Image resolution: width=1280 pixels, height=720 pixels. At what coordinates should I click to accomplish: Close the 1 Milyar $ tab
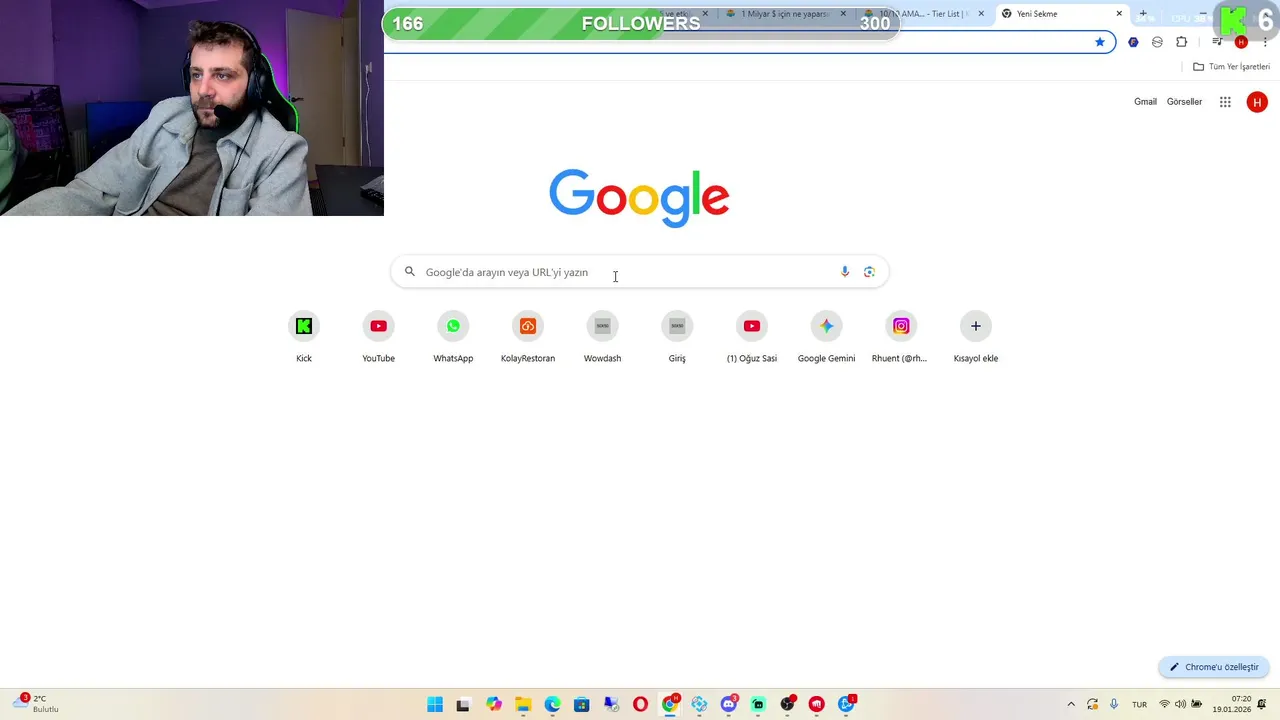click(843, 14)
